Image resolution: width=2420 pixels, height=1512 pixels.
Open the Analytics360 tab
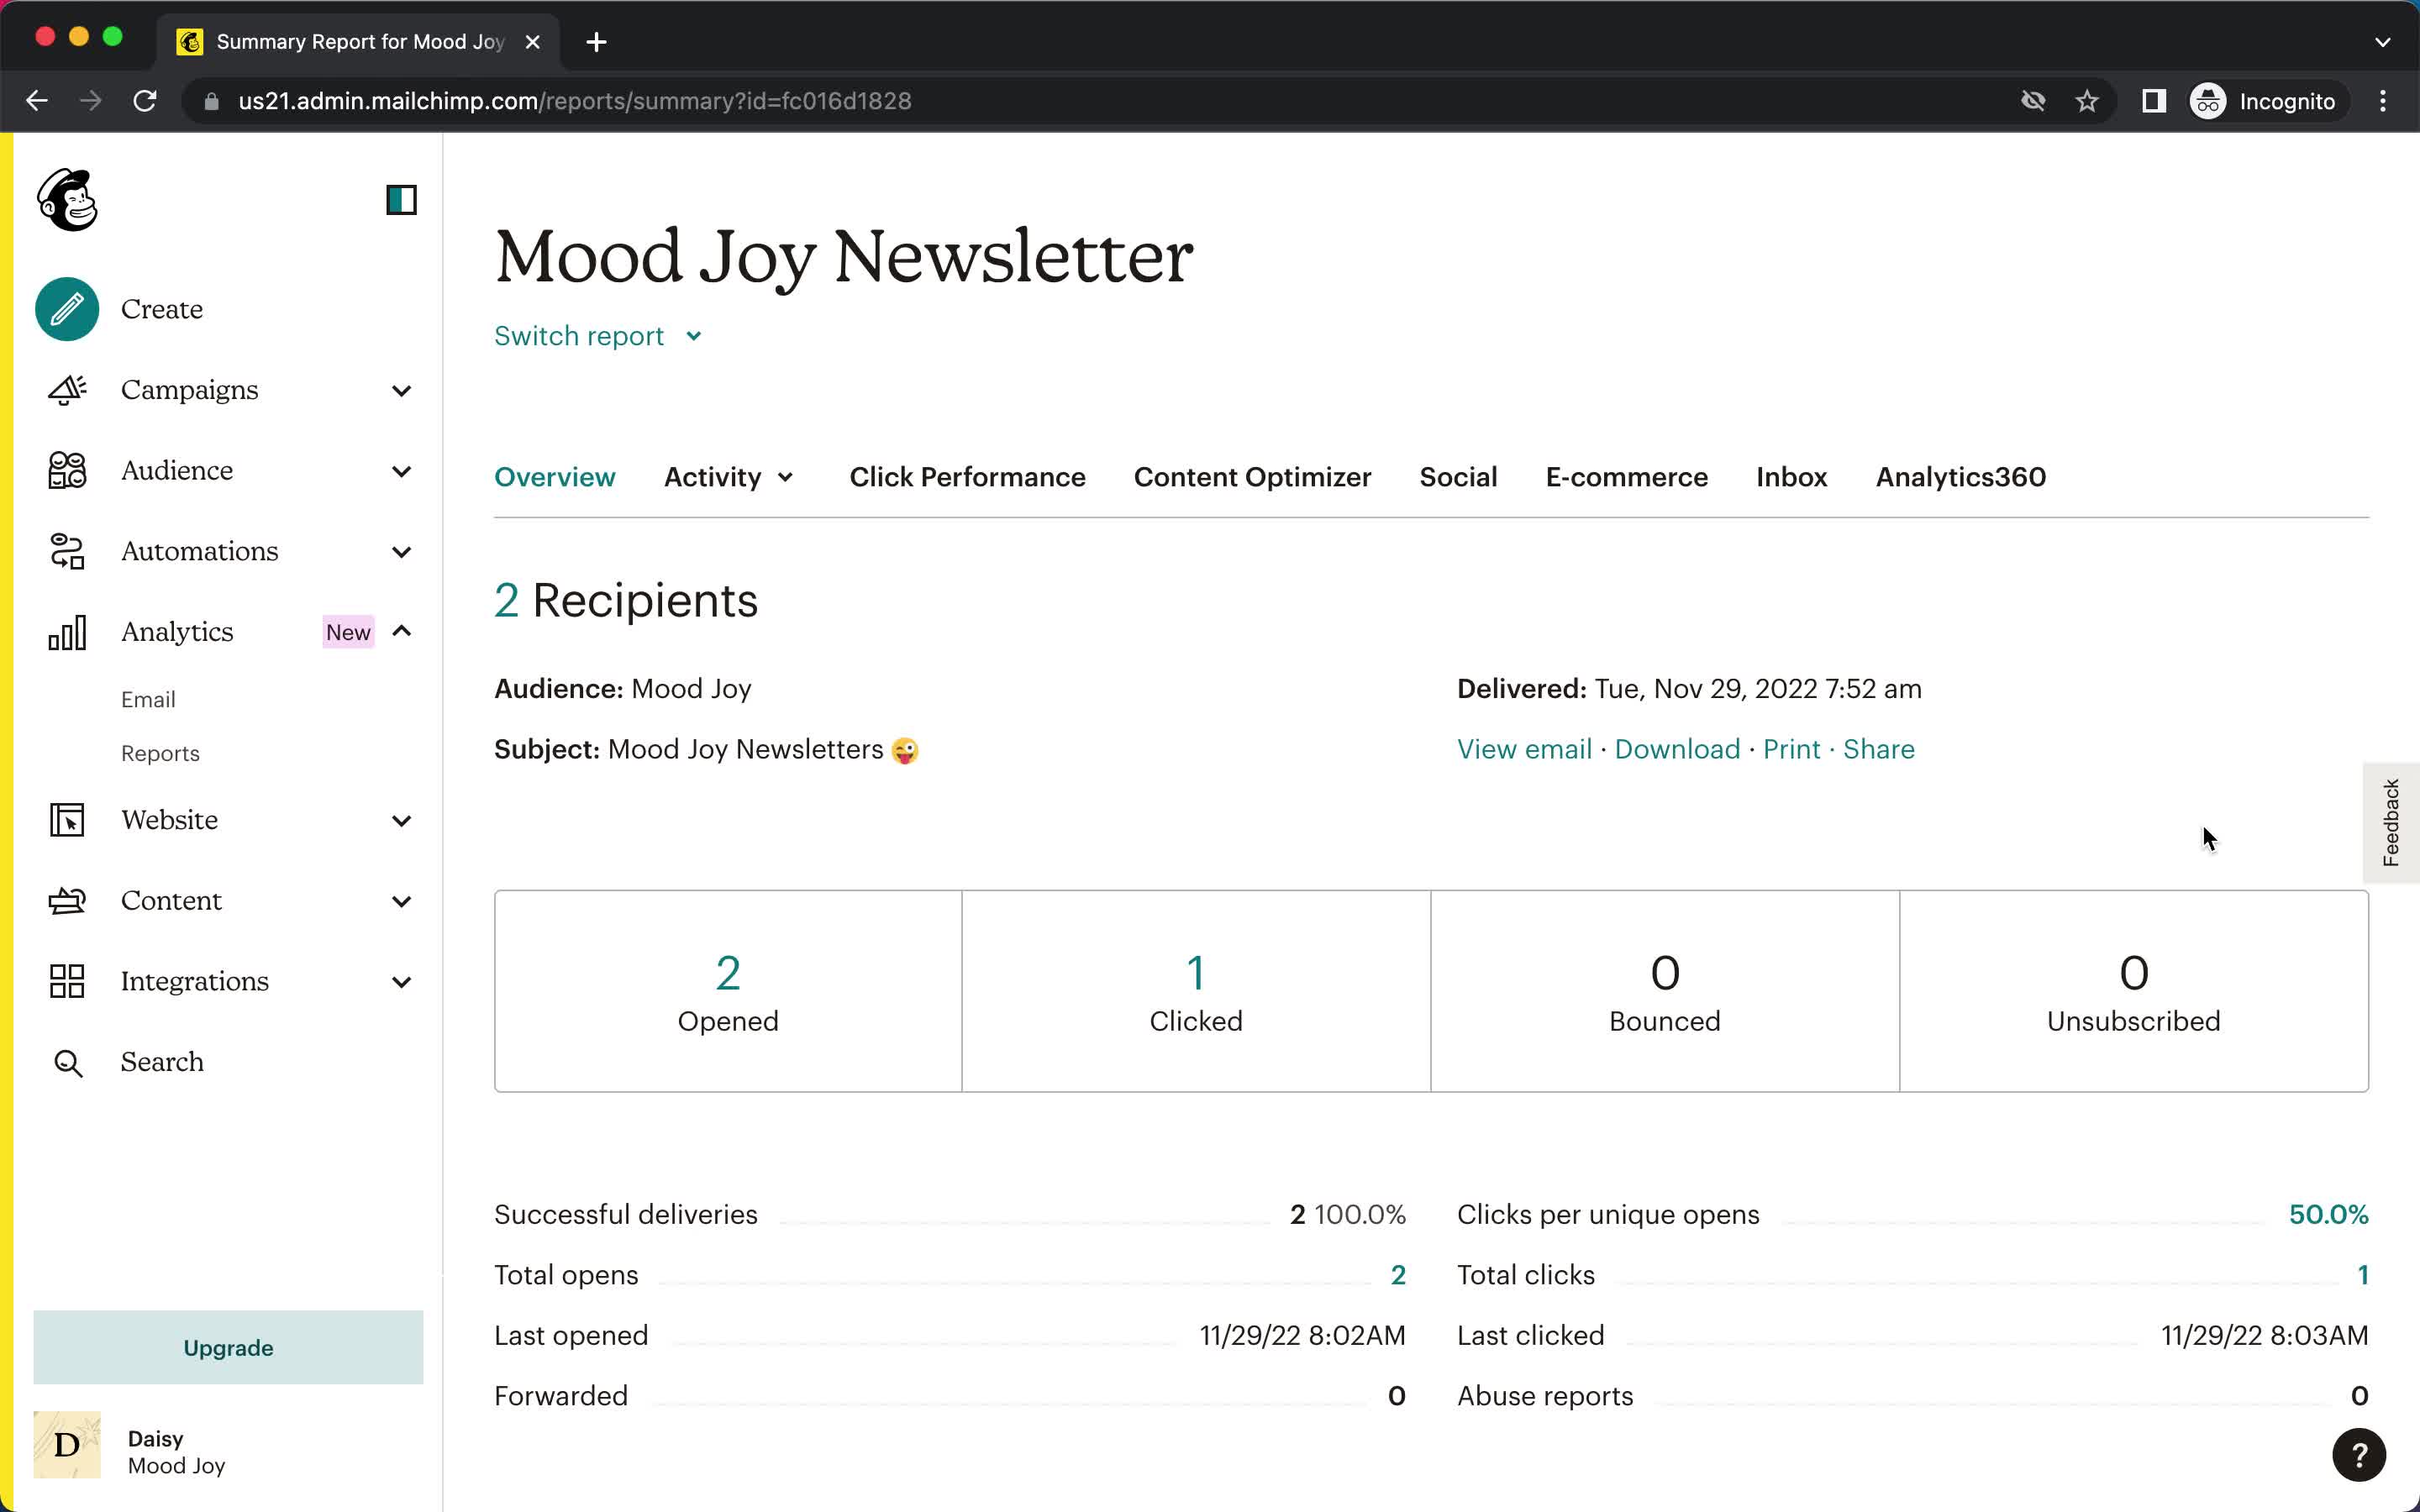(1960, 475)
